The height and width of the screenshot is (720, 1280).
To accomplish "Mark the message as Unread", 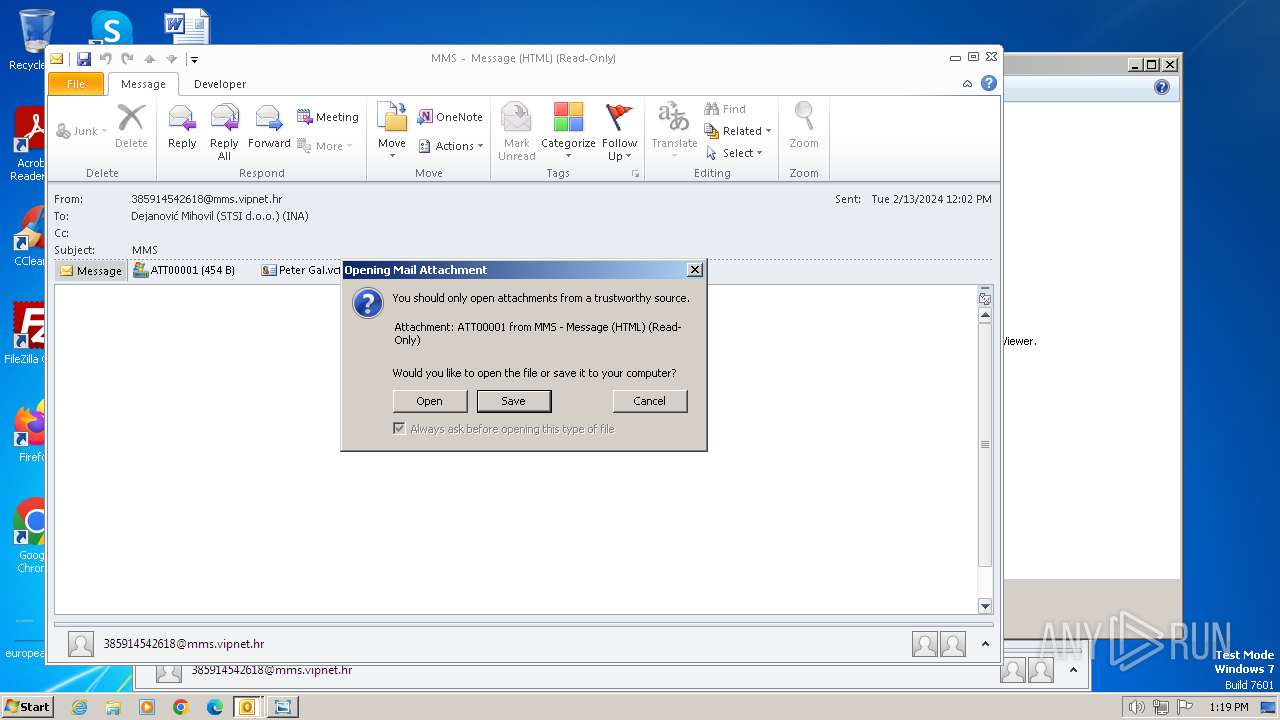I will [x=517, y=131].
